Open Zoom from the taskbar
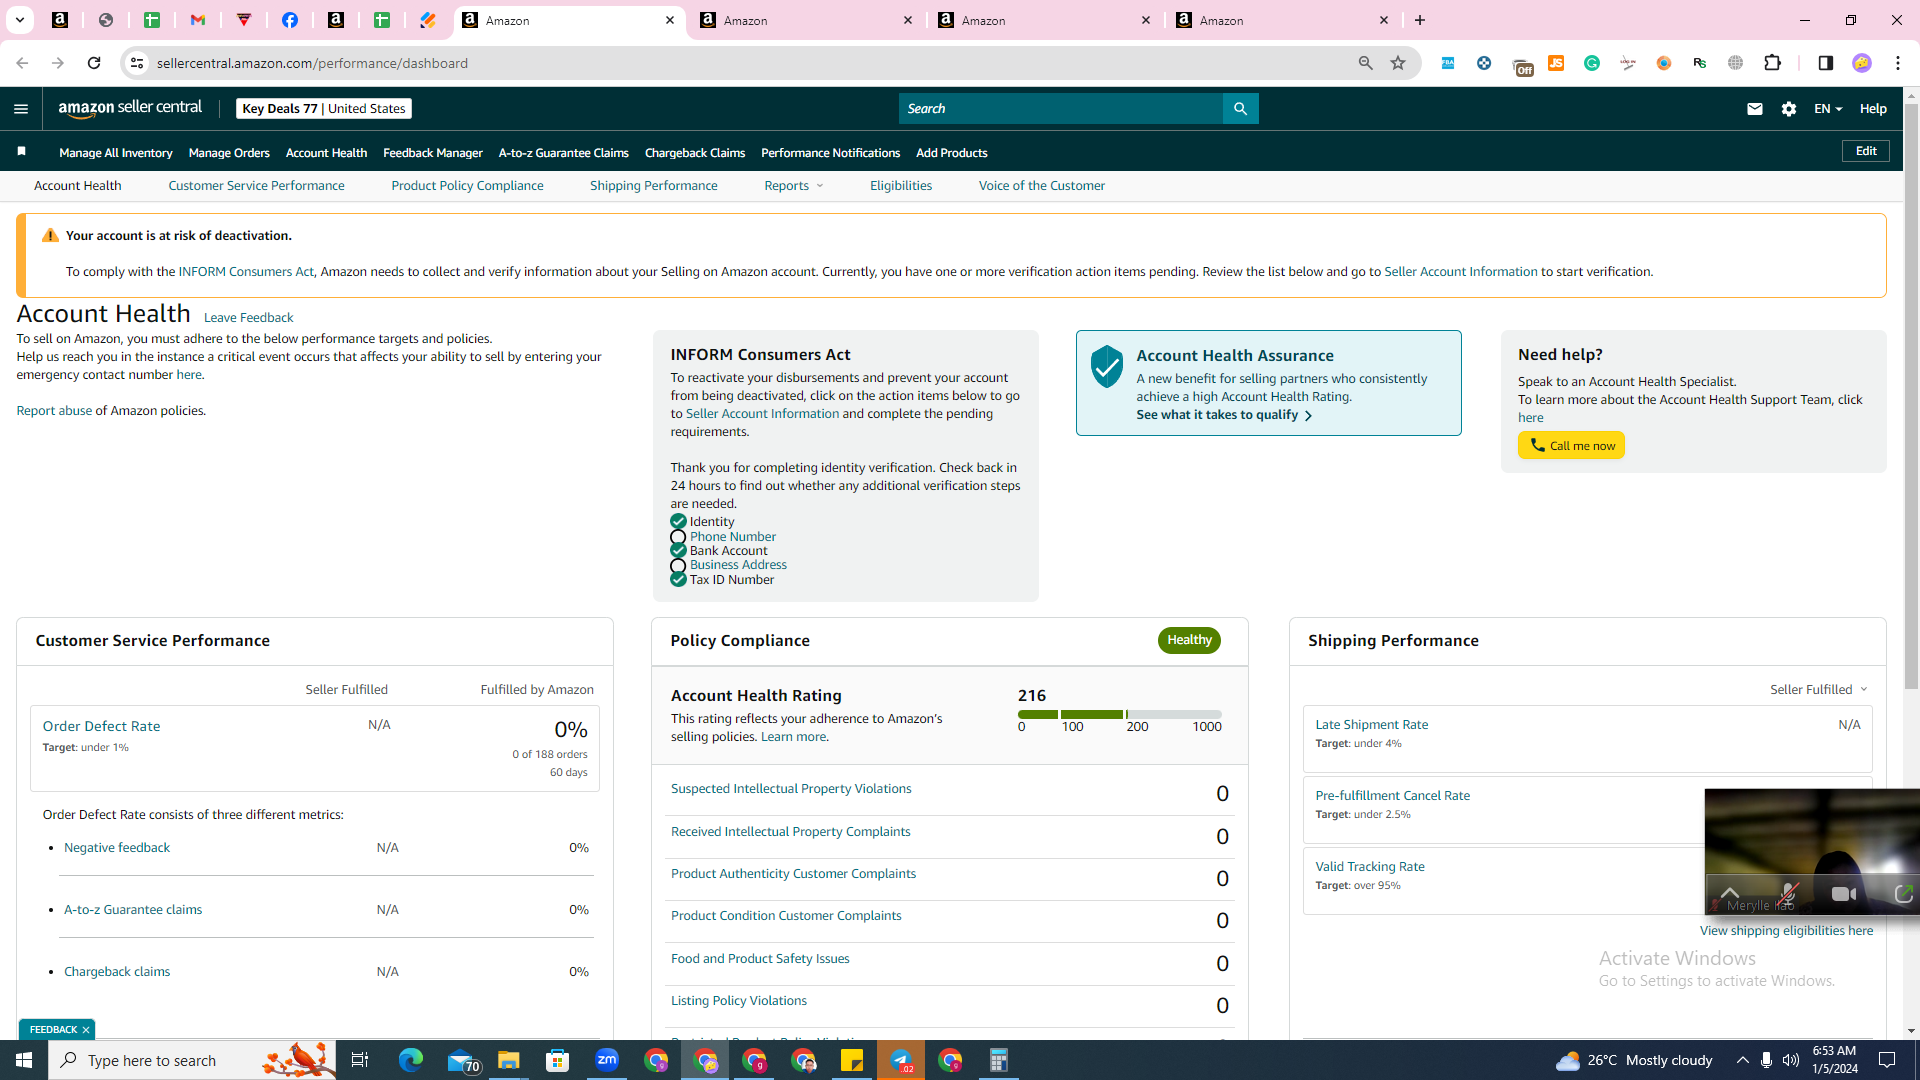 [607, 1060]
